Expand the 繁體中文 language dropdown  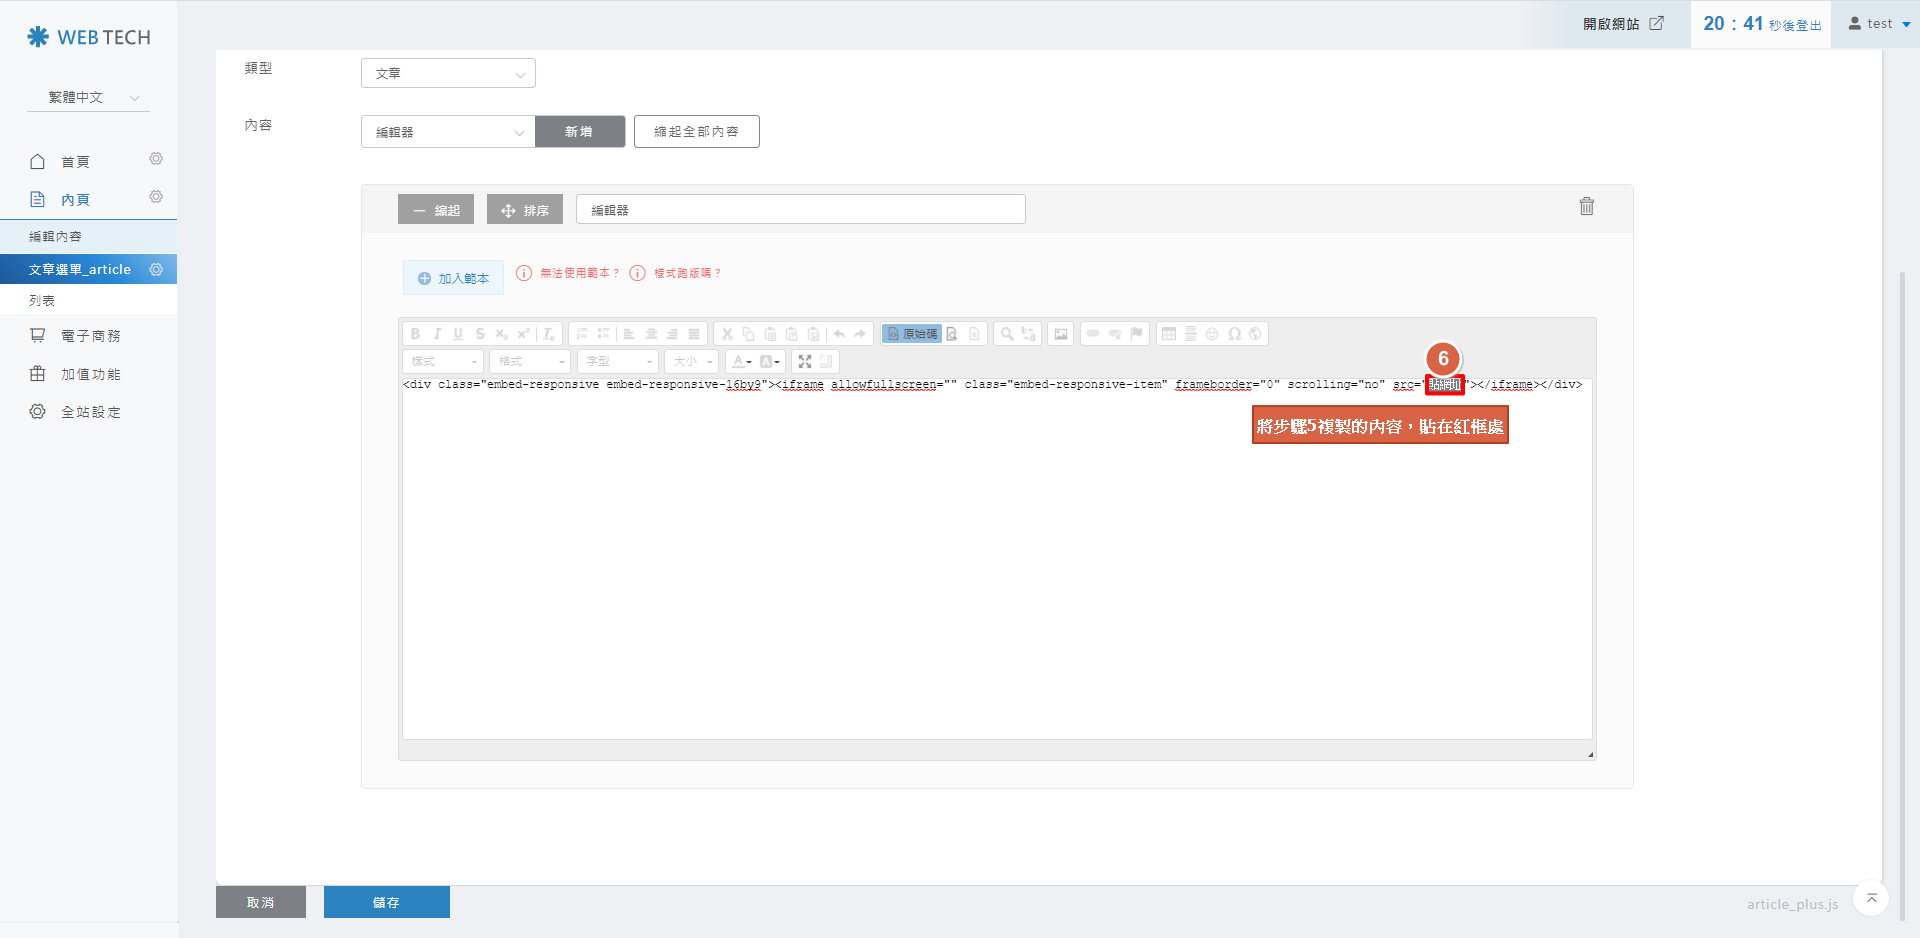(x=89, y=97)
